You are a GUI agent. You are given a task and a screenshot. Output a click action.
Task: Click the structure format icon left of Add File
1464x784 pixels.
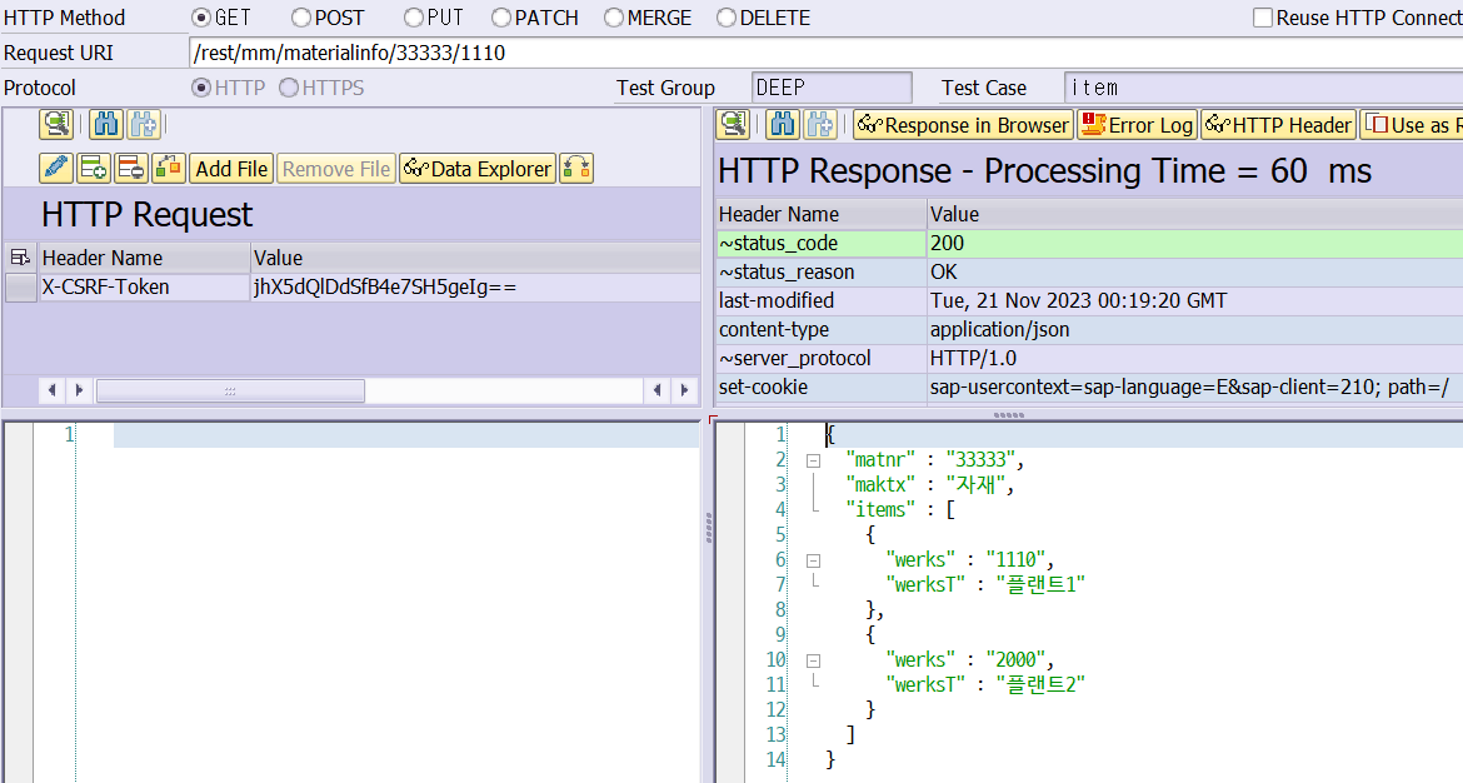[x=168, y=168]
